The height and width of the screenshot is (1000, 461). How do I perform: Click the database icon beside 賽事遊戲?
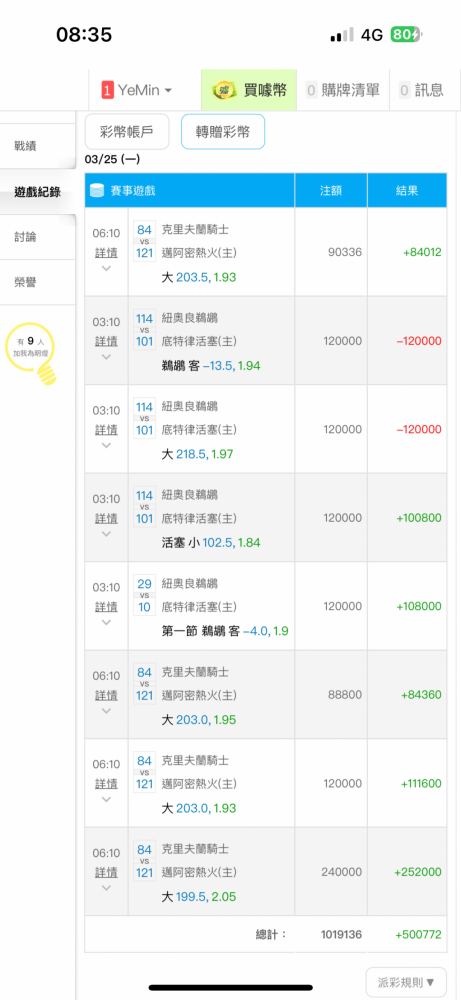tap(97, 190)
